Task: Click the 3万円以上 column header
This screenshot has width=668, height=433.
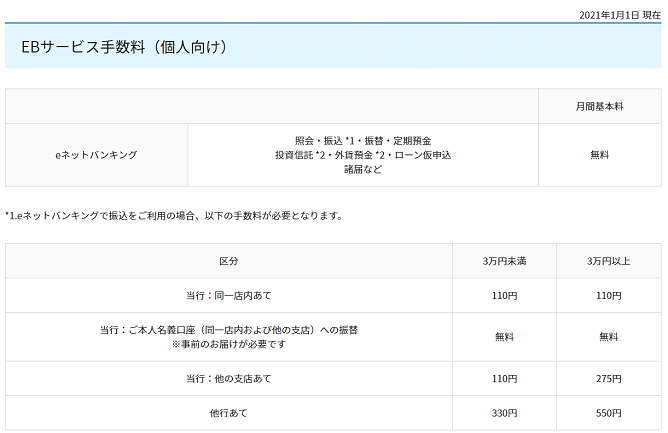Action: (609, 261)
